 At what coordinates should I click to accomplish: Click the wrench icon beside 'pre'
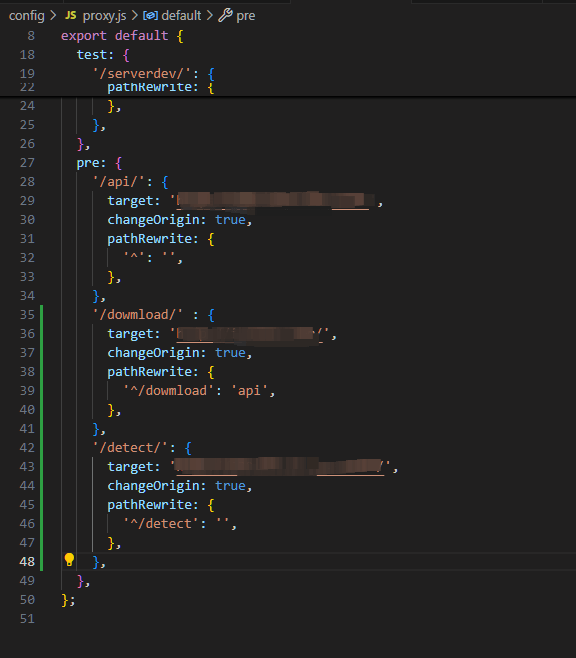pyautogui.click(x=225, y=16)
